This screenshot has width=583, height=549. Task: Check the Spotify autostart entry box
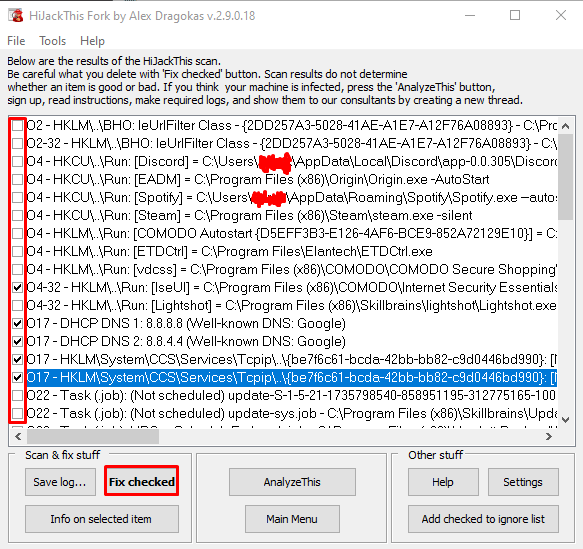pyautogui.click(x=17, y=197)
